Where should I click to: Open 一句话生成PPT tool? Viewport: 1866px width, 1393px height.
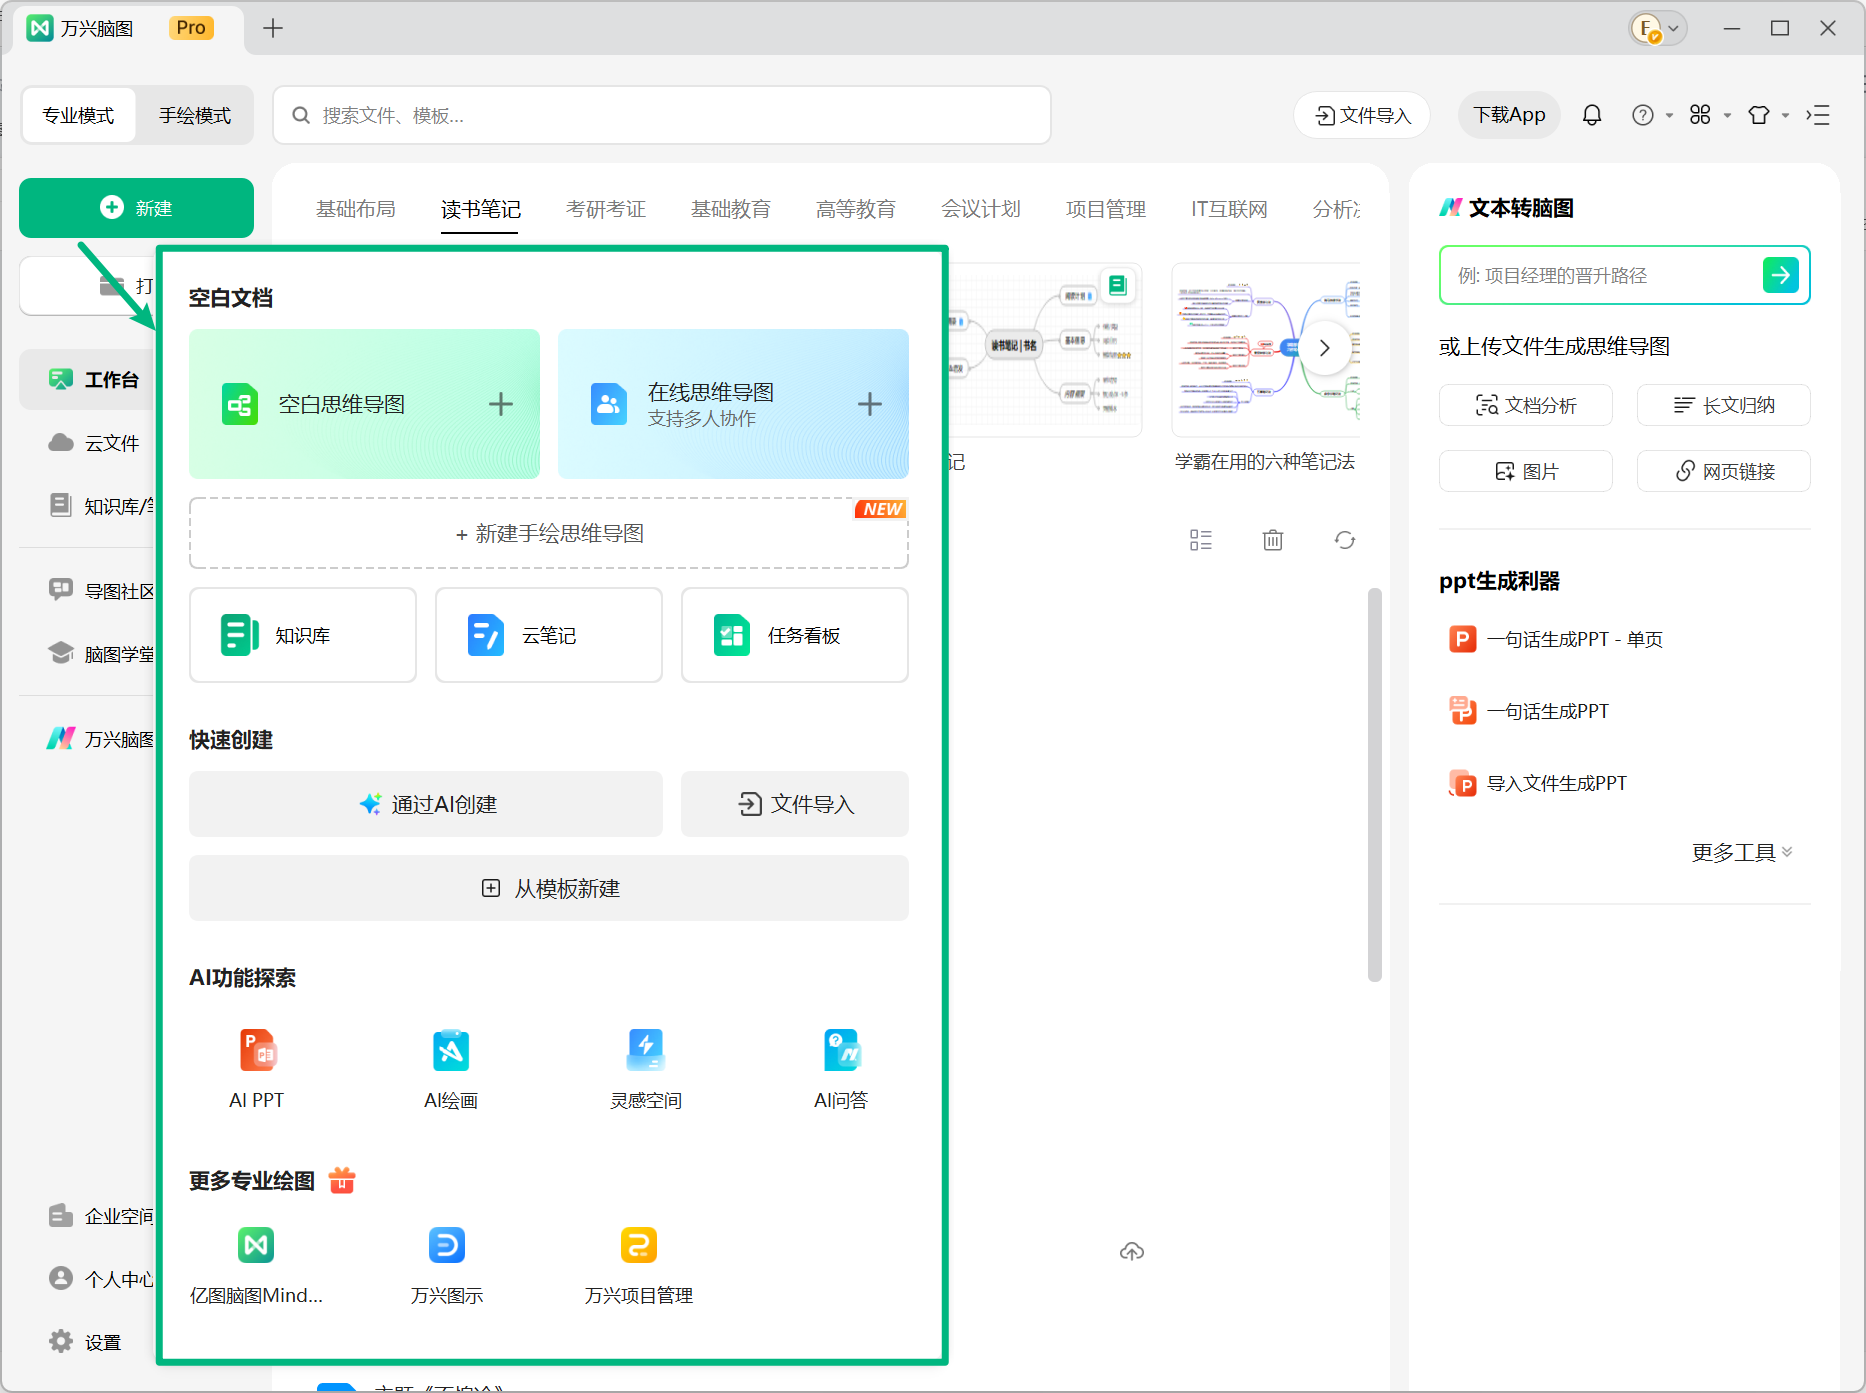coord(1528,711)
